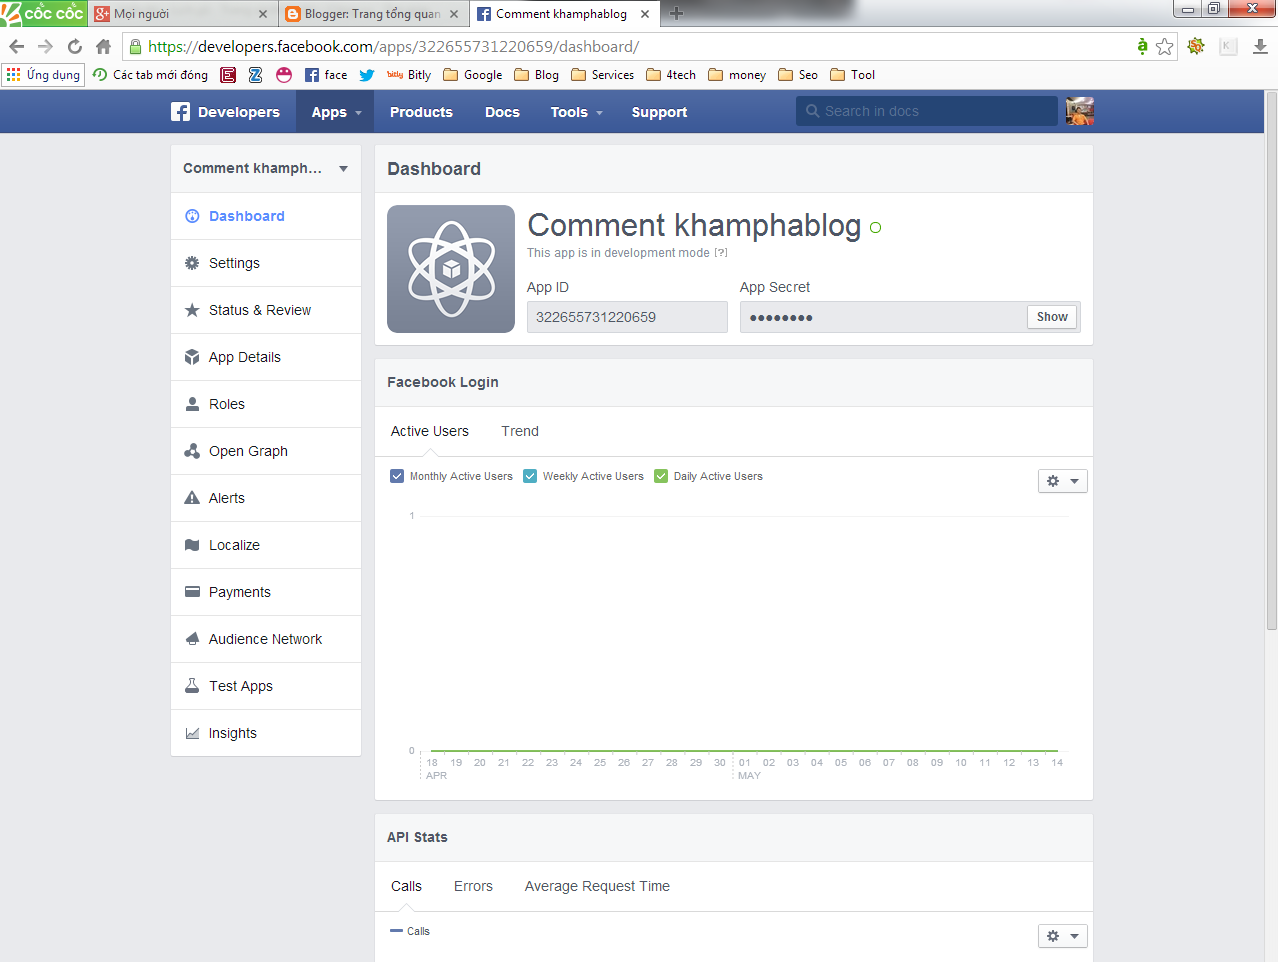This screenshot has width=1278, height=962.
Task: Switch to the Mọi người browser tab
Action: point(180,14)
